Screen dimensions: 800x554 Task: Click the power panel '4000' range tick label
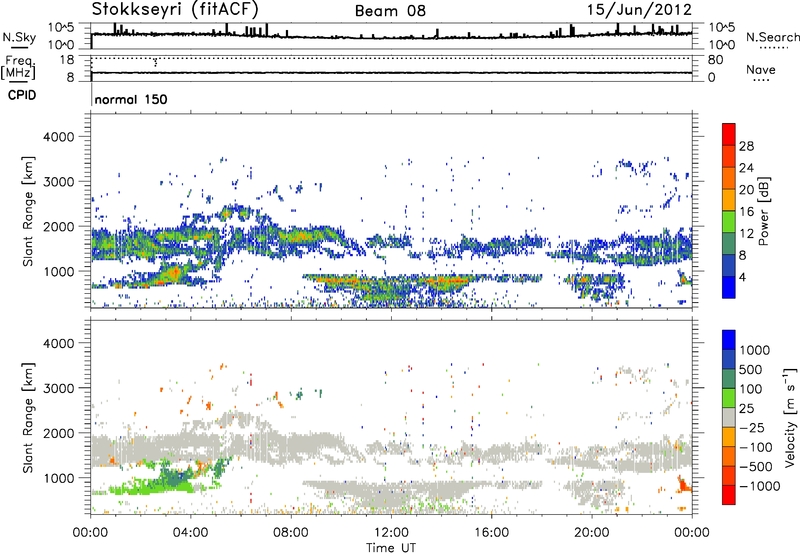pyautogui.click(x=59, y=137)
